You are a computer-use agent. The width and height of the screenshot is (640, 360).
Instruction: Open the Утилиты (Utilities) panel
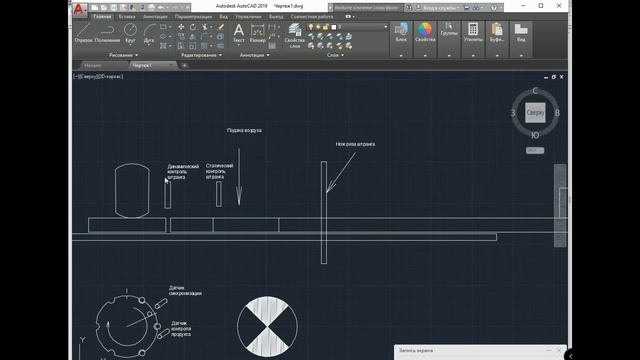click(x=473, y=33)
